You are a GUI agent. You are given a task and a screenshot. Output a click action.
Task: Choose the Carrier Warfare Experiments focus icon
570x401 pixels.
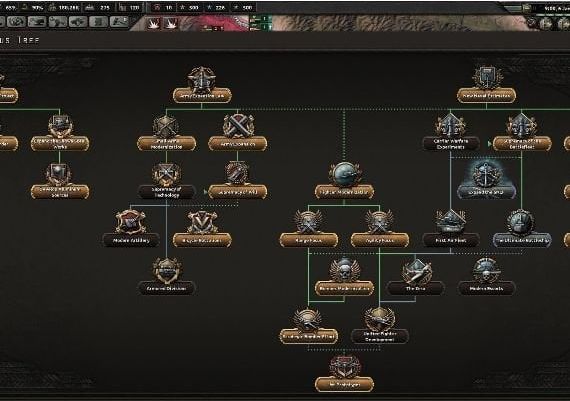(x=451, y=126)
